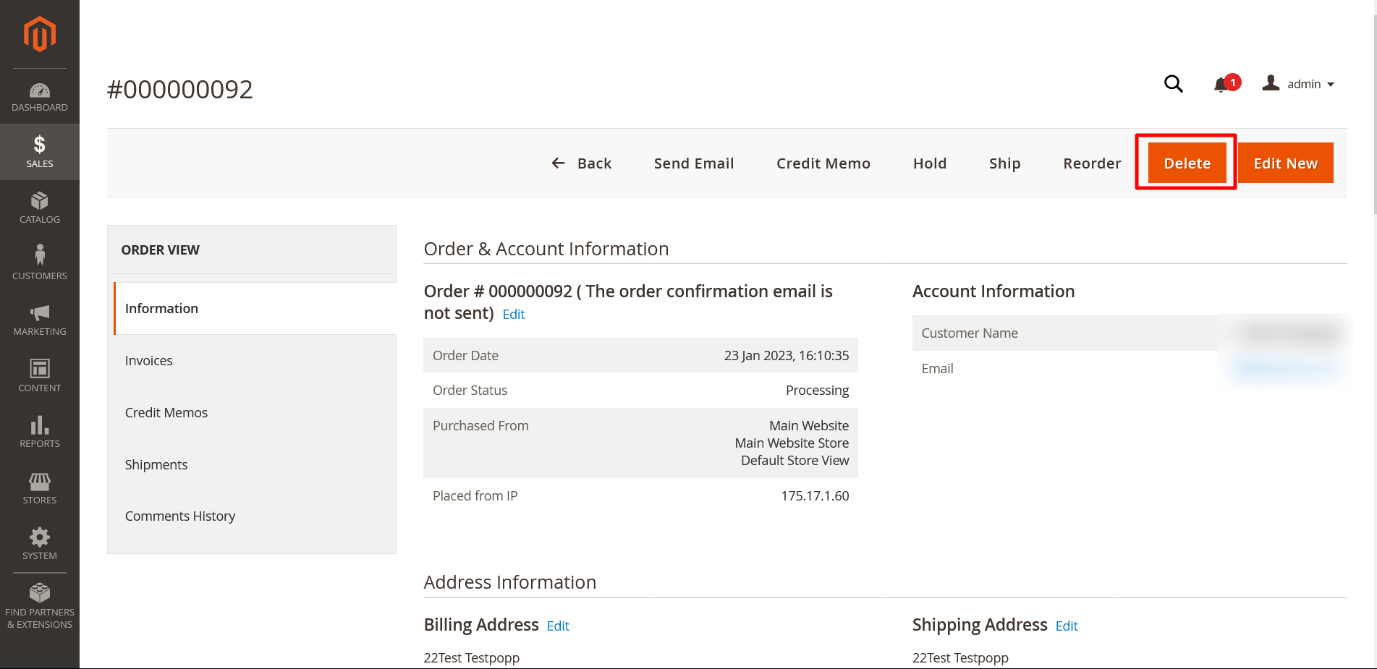This screenshot has width=1377, height=669.
Task: Click the Customers sidebar icon
Action: [x=39, y=259]
